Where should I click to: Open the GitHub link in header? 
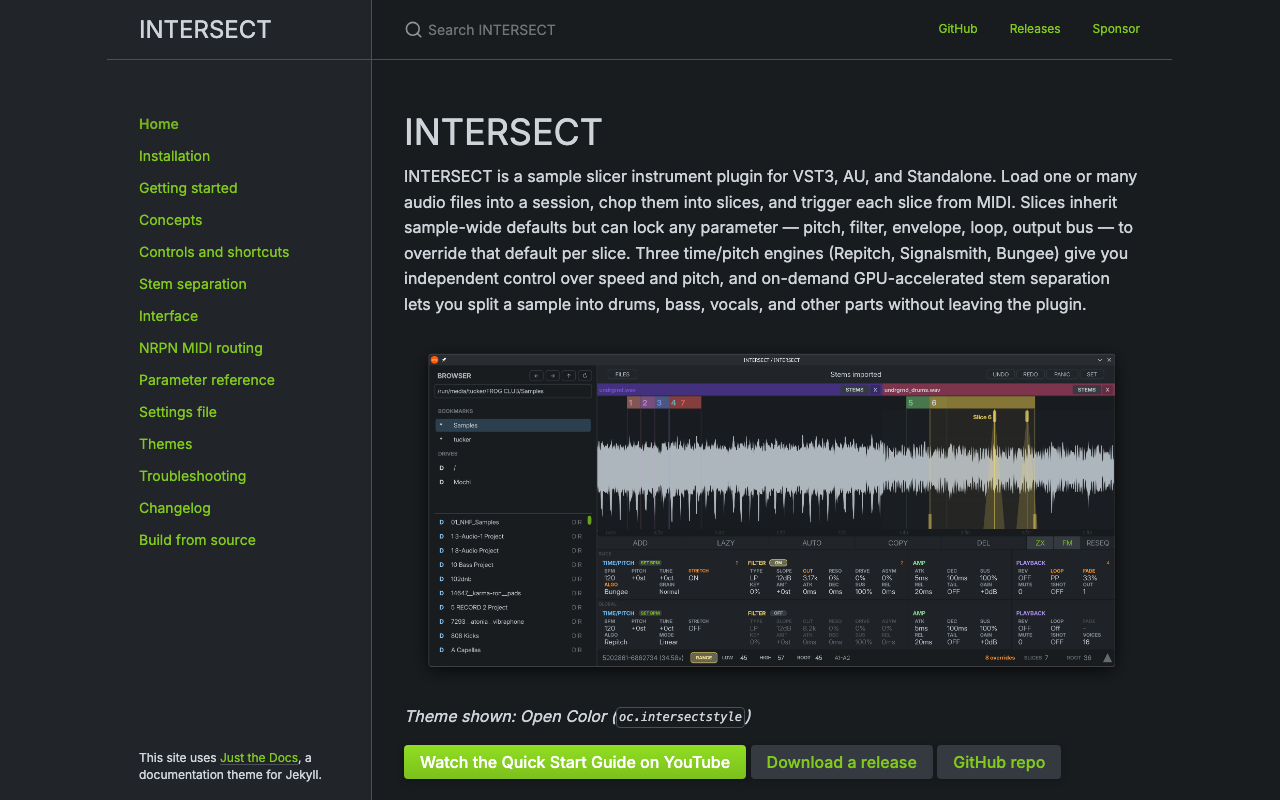[x=958, y=29]
